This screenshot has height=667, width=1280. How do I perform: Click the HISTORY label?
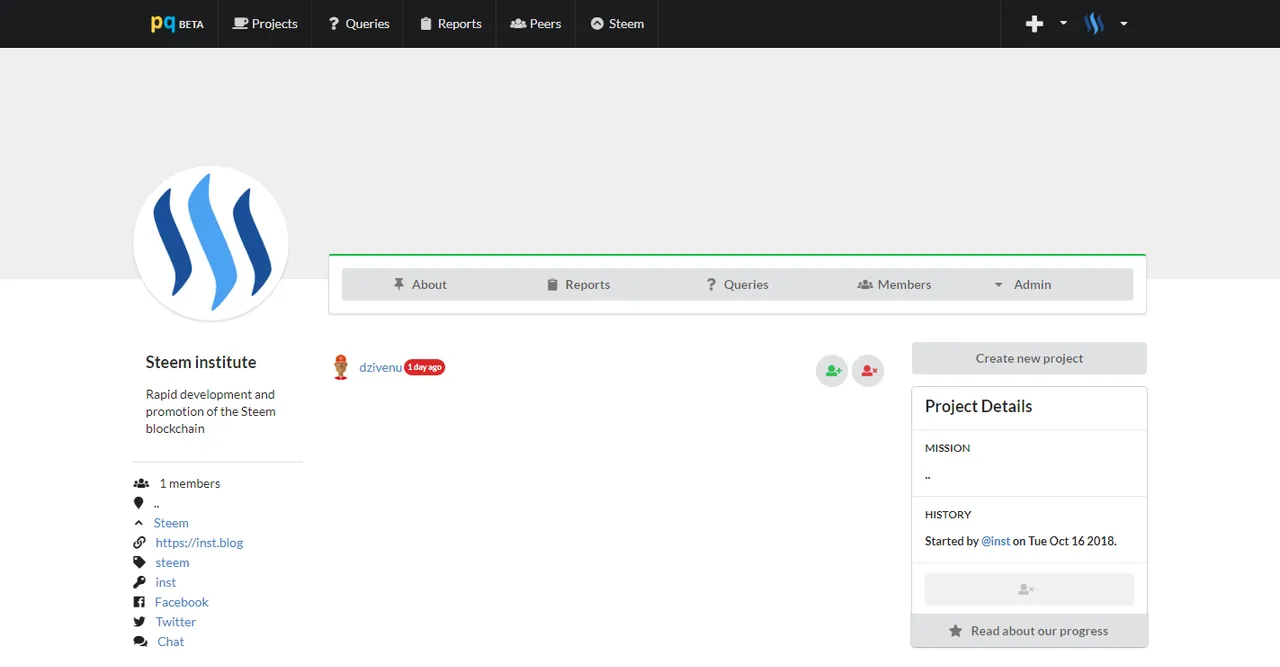tap(948, 514)
